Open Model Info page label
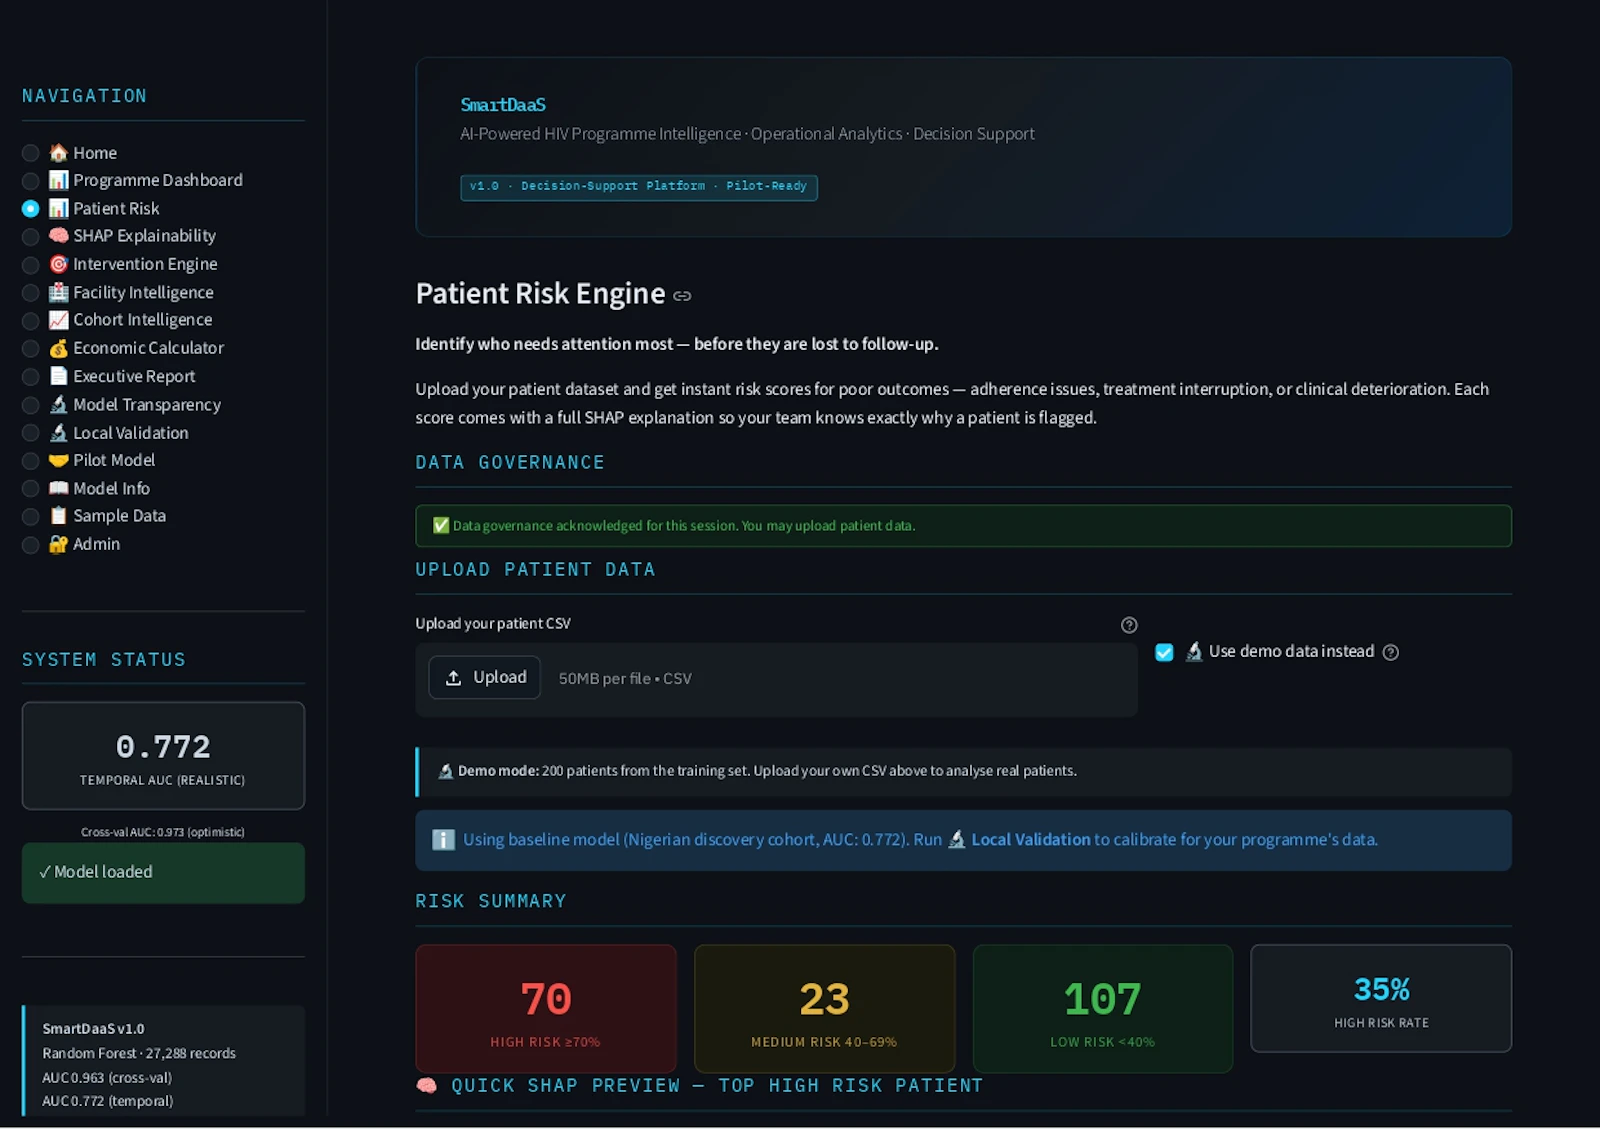 coord(112,488)
